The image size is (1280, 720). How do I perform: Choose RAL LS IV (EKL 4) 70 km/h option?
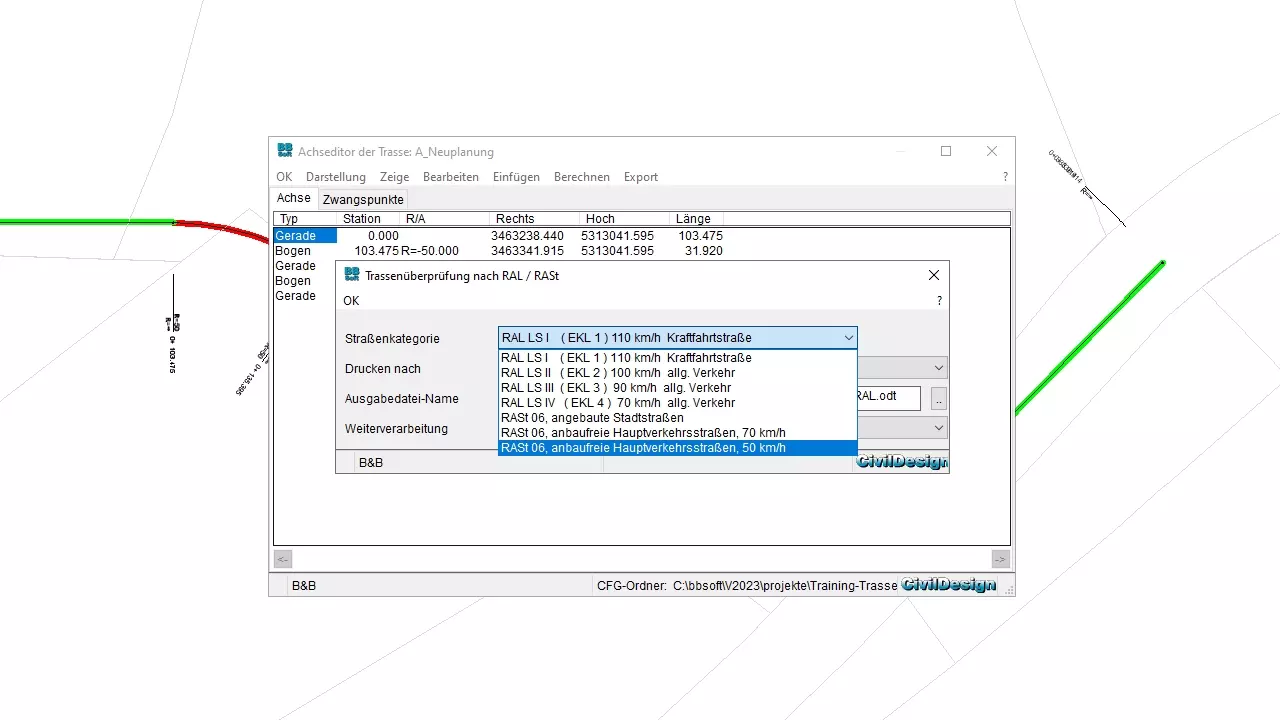click(x=677, y=403)
